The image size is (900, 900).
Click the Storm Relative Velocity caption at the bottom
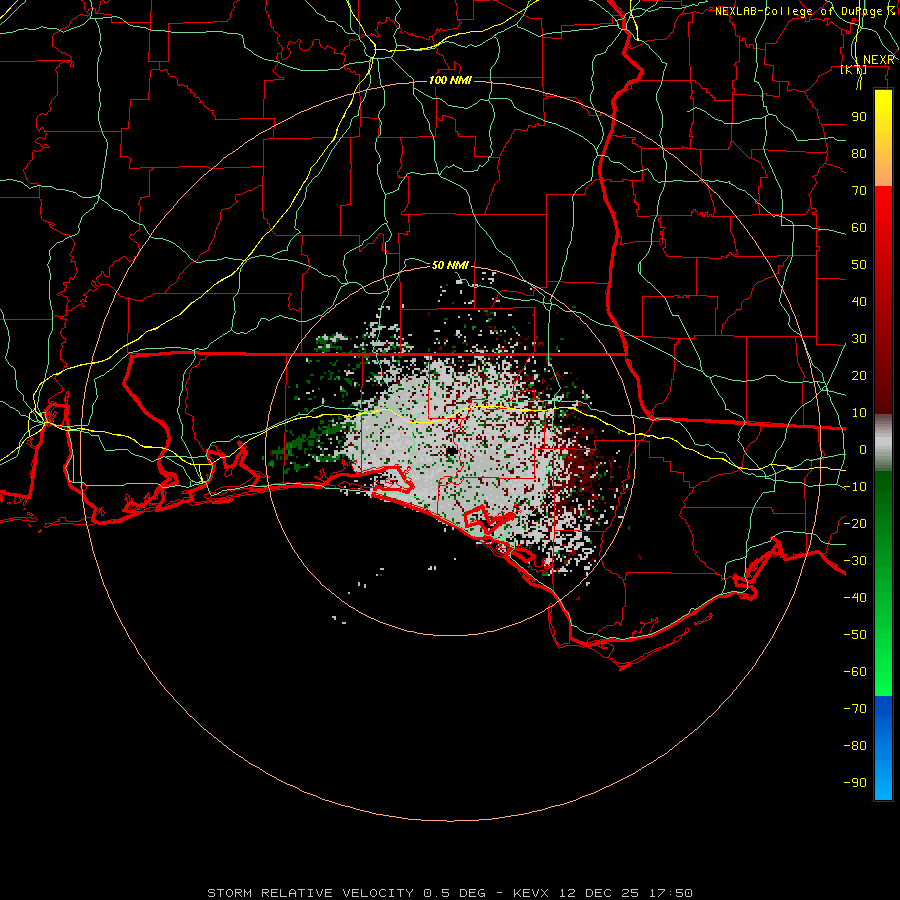(450, 893)
